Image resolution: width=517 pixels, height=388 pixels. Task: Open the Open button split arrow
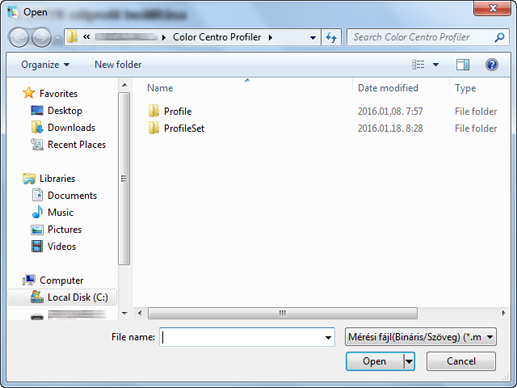(x=409, y=361)
